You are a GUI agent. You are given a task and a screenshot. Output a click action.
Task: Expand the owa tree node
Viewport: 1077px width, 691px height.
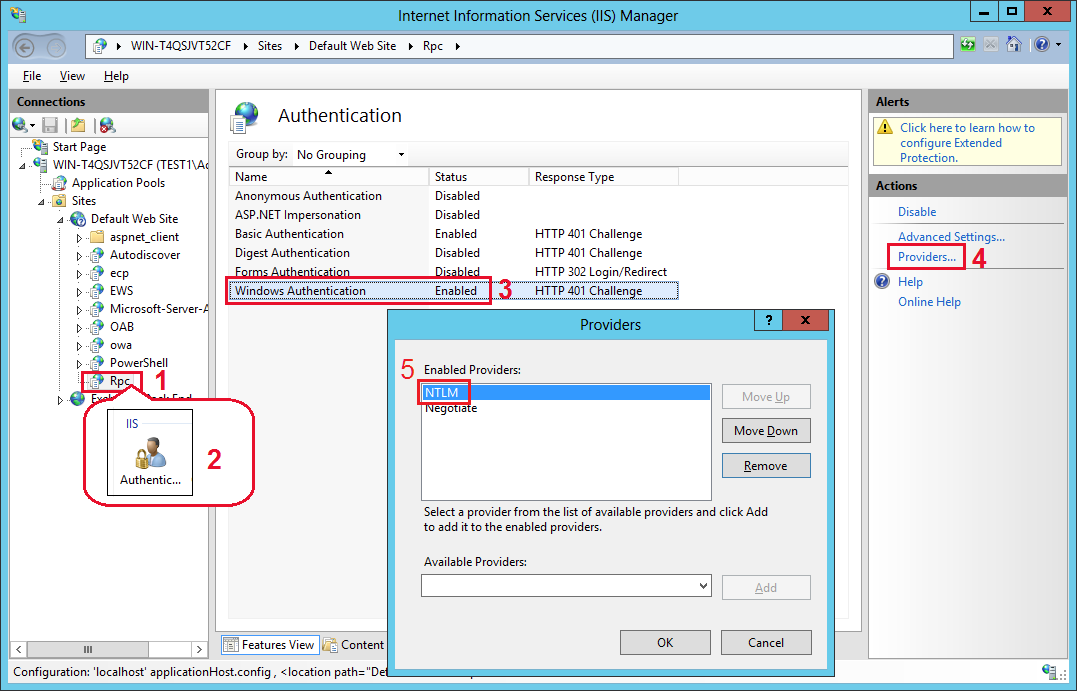tap(79, 346)
